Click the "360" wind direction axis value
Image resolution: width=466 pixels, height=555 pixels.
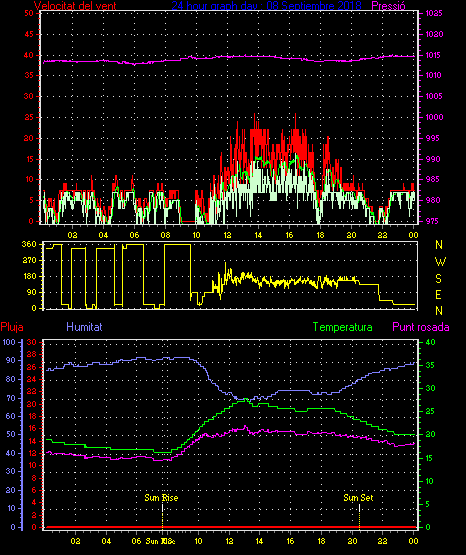coord(29,244)
